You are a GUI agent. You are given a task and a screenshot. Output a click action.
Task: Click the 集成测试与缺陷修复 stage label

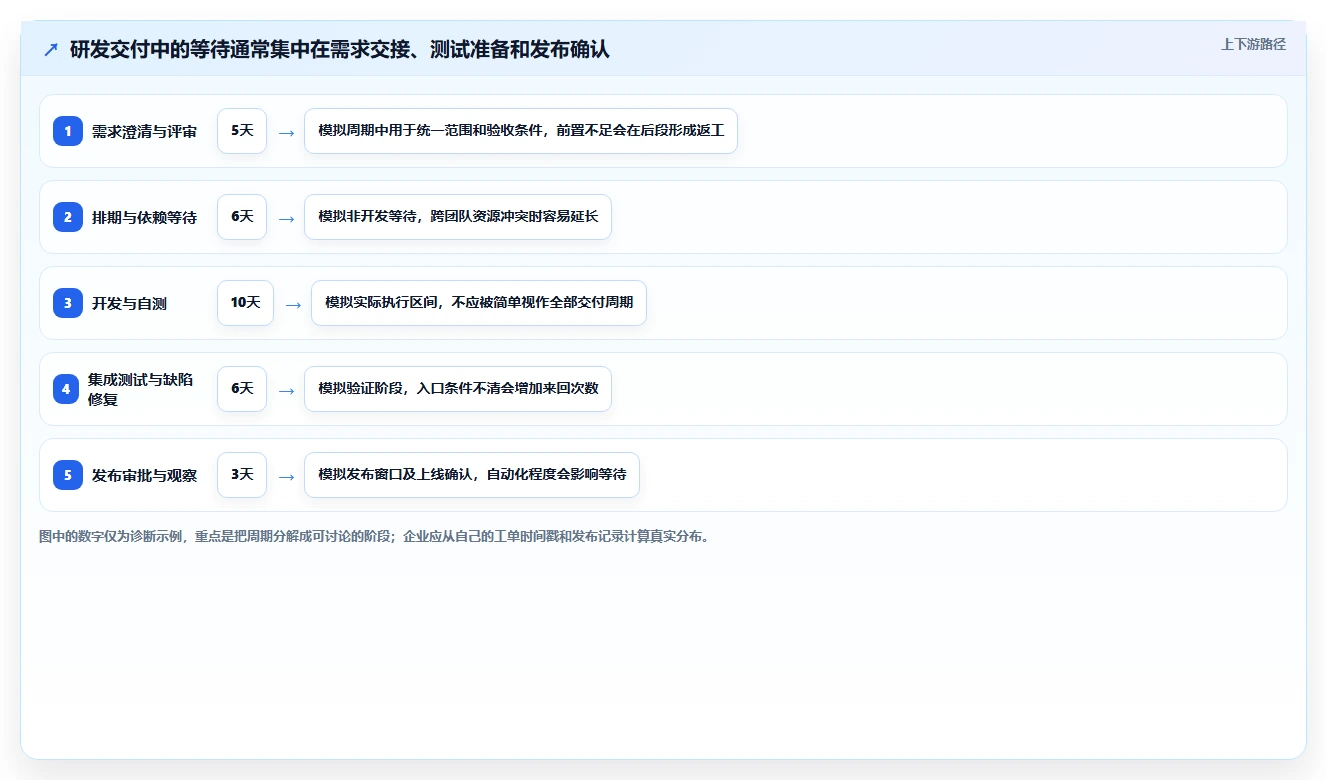tap(140, 389)
